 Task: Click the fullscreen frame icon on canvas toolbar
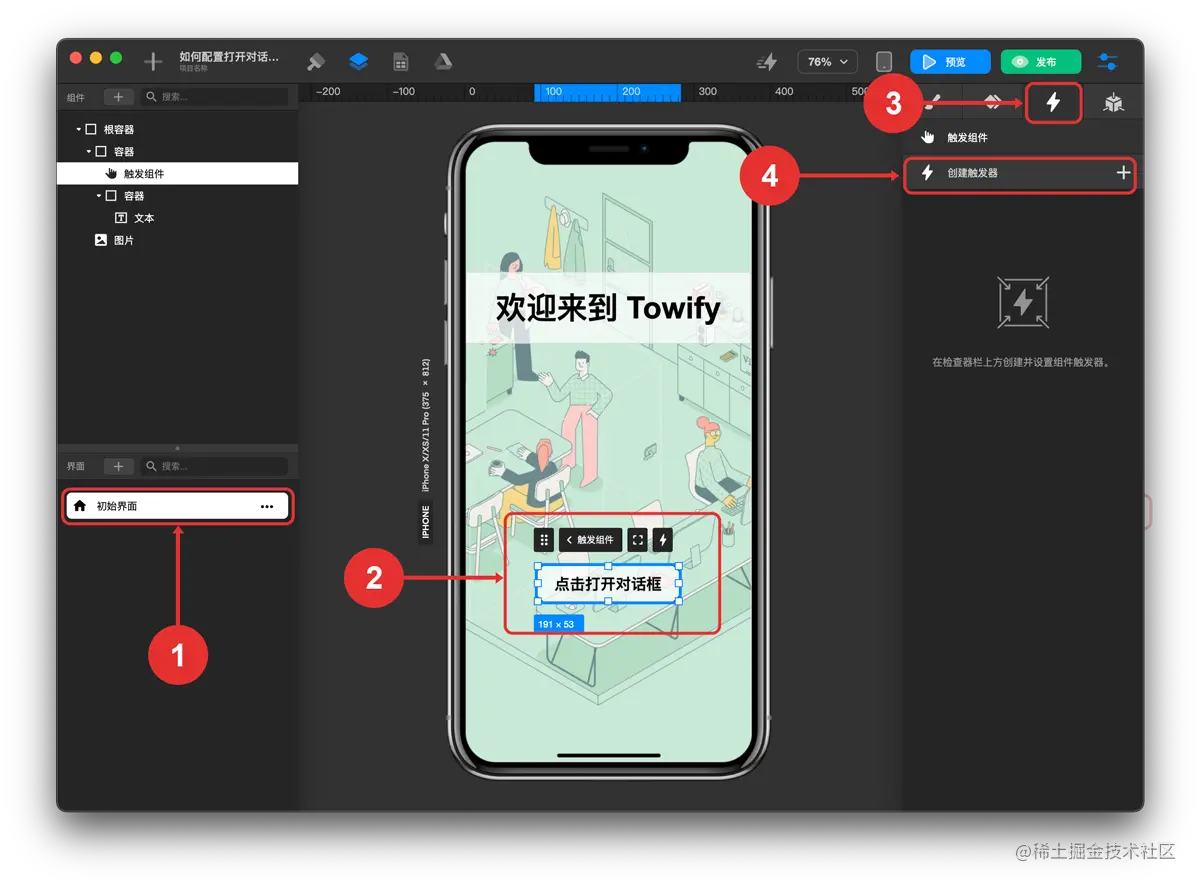pyautogui.click(x=637, y=540)
